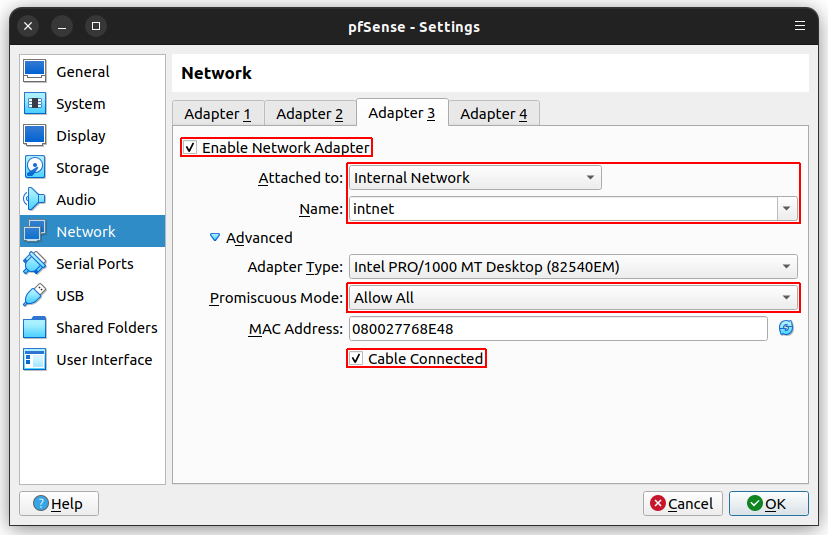Generate a new random MAC address
This screenshot has height=535, width=828.
[x=786, y=328]
